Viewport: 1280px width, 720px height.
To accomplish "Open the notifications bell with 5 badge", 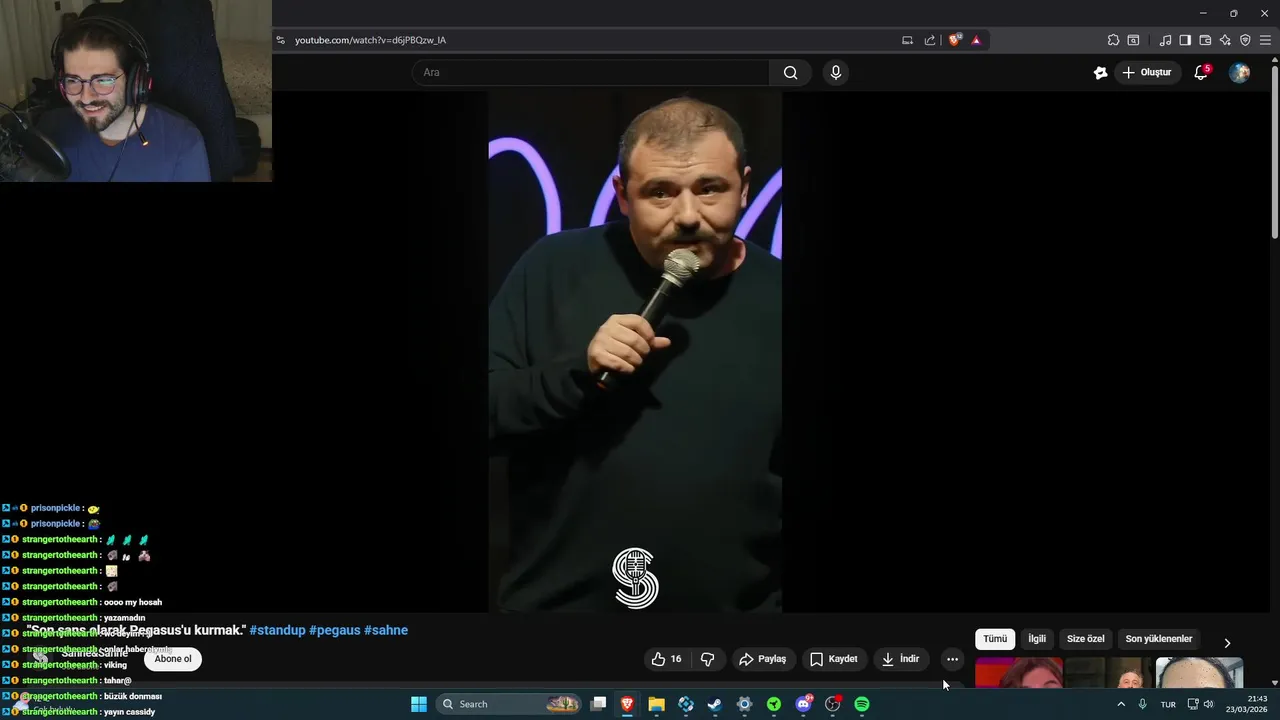I will 1202,72.
